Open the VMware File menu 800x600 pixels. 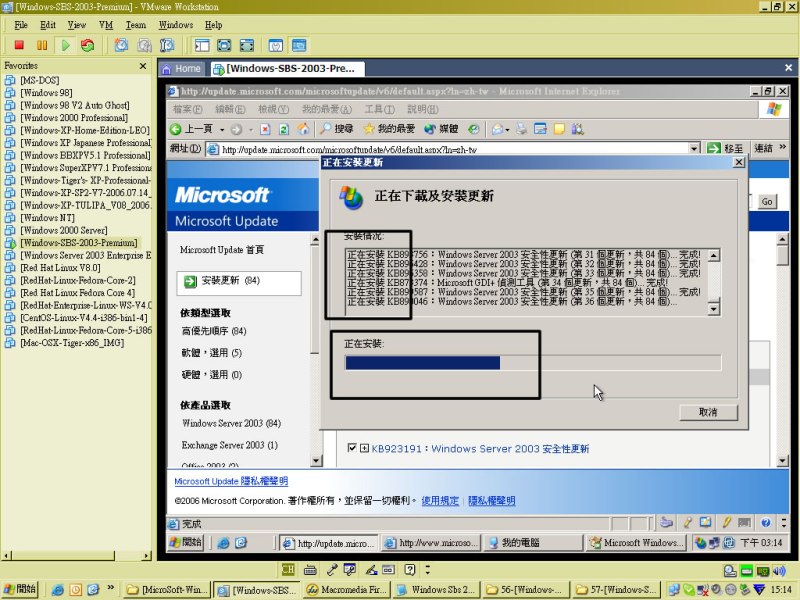(21, 25)
